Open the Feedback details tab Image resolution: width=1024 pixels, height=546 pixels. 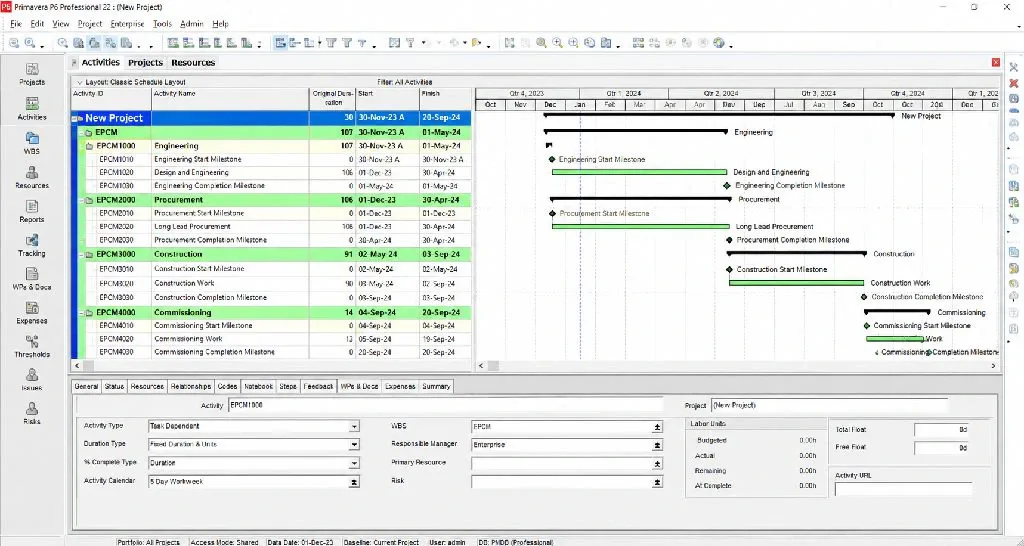tap(318, 387)
